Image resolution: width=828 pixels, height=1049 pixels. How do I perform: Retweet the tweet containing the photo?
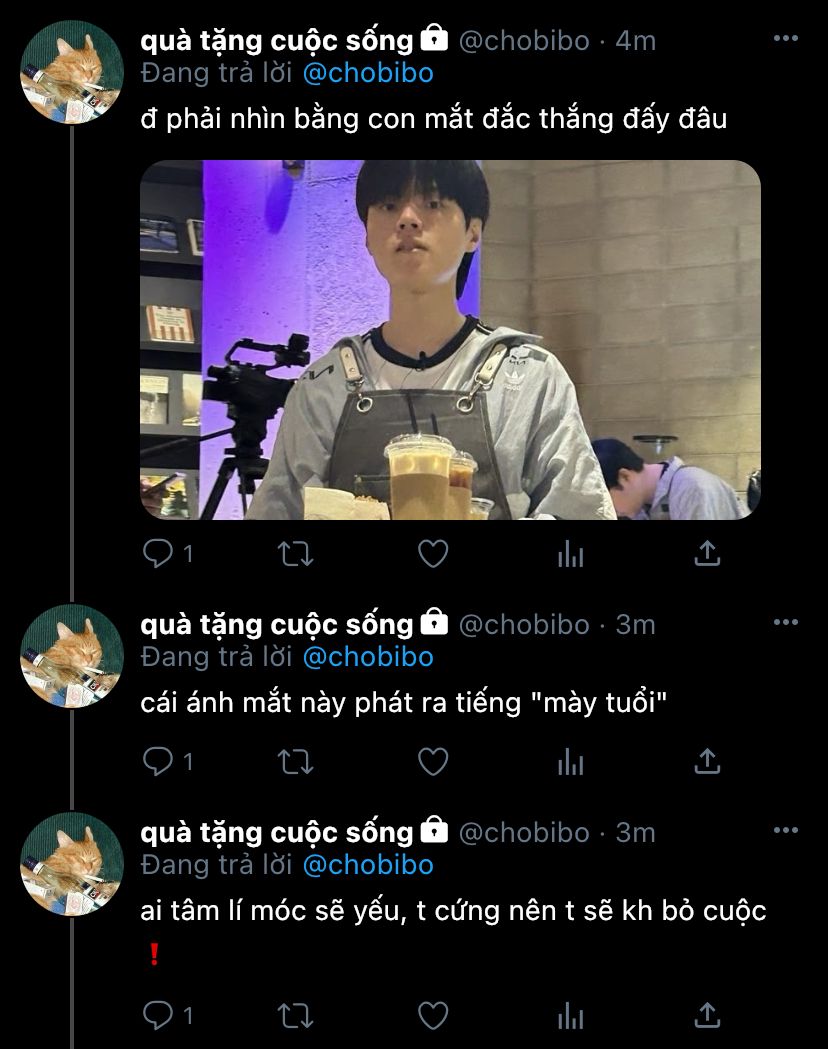[295, 553]
